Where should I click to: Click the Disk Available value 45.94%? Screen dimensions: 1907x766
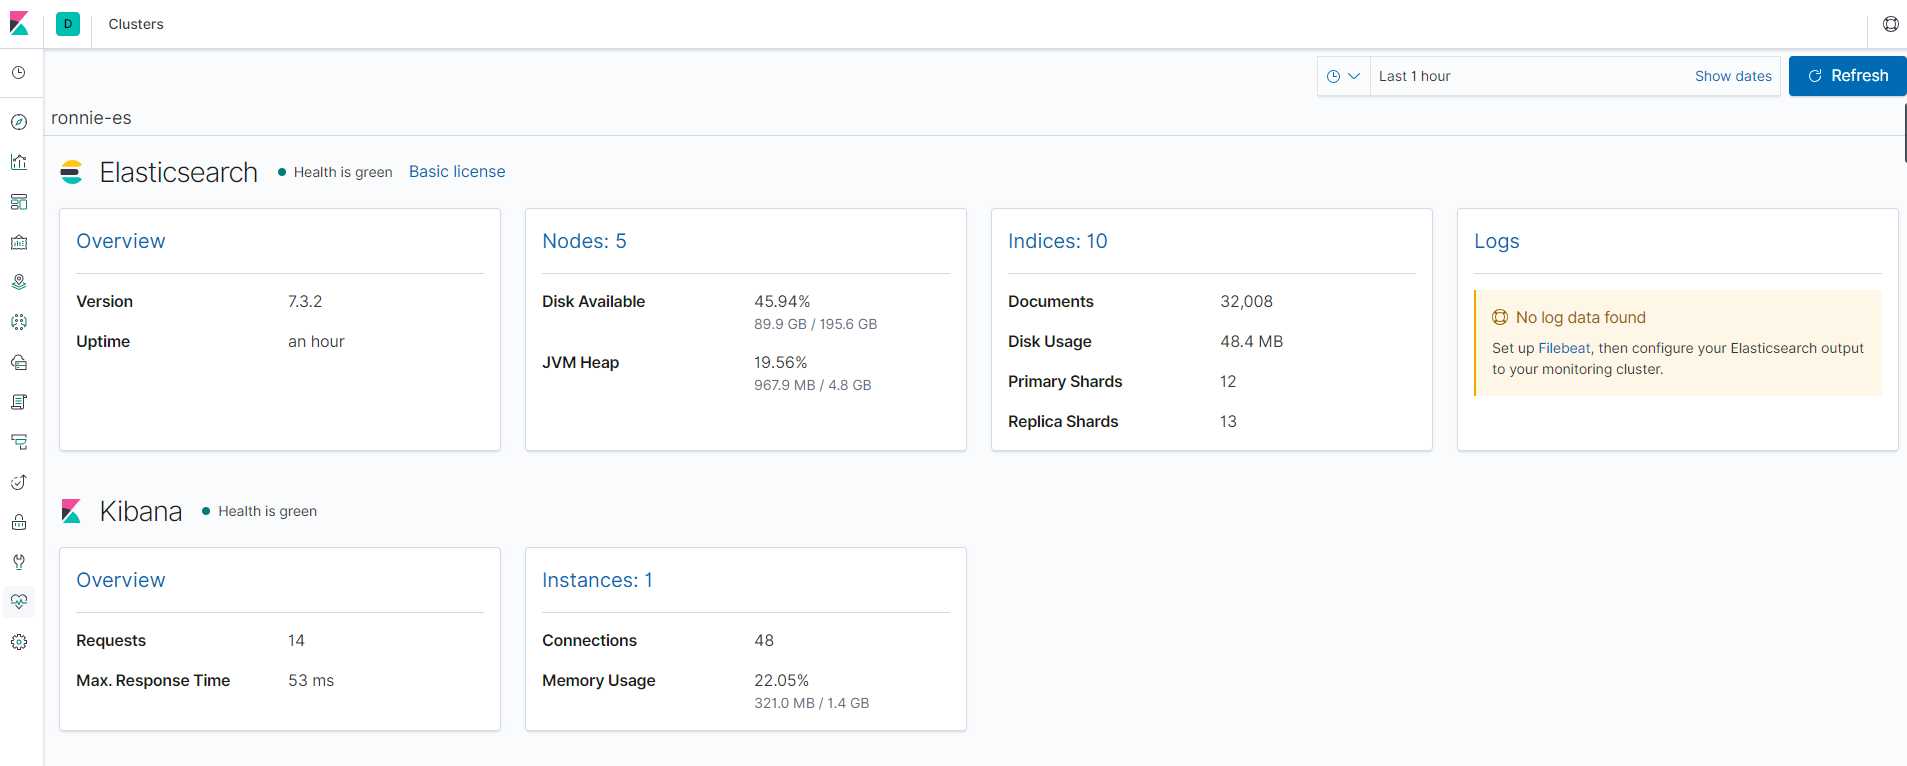[782, 301]
